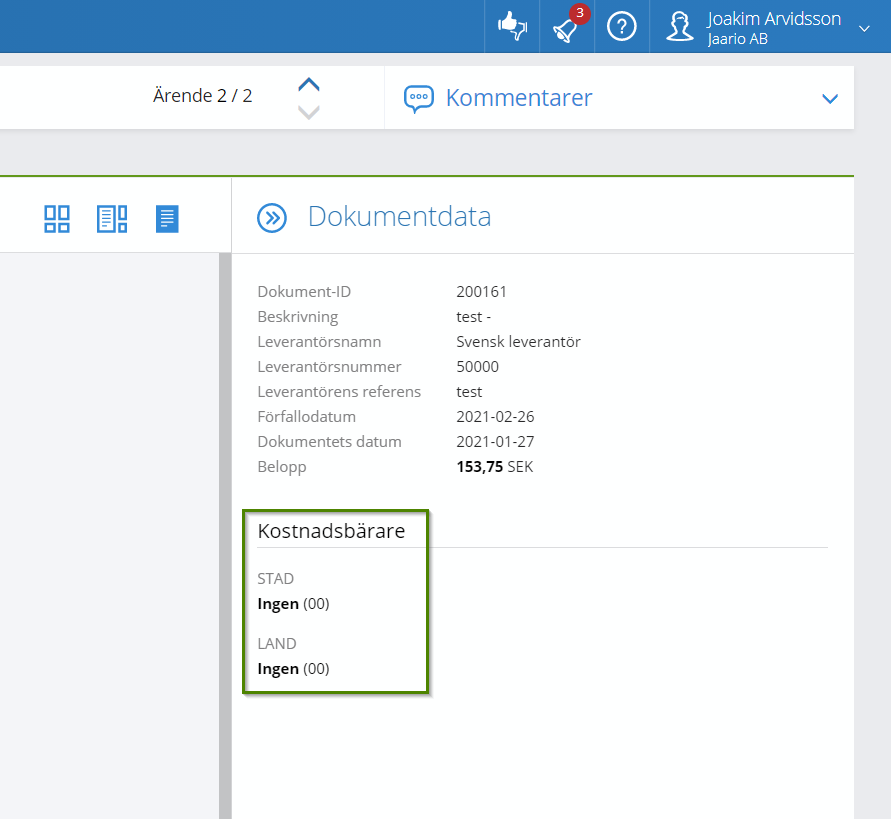Switch to the single document page view

point(167,219)
